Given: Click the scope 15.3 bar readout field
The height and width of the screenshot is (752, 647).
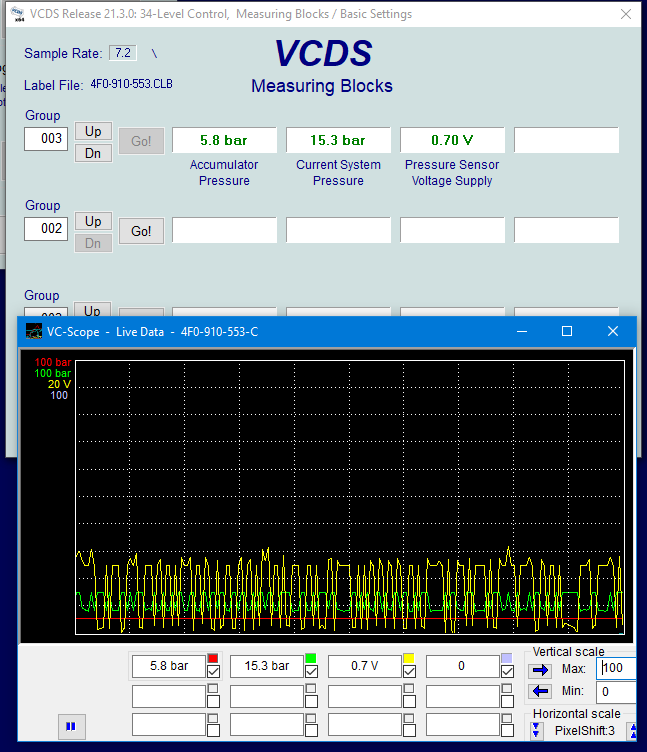Looking at the screenshot, I should click(x=267, y=666).
